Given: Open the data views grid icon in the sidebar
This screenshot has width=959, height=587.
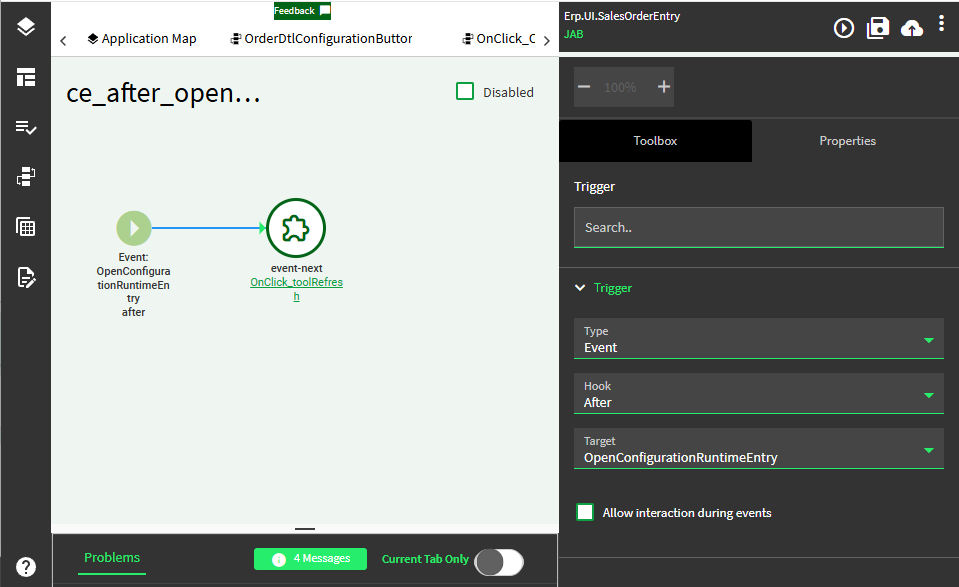Looking at the screenshot, I should tap(26, 227).
